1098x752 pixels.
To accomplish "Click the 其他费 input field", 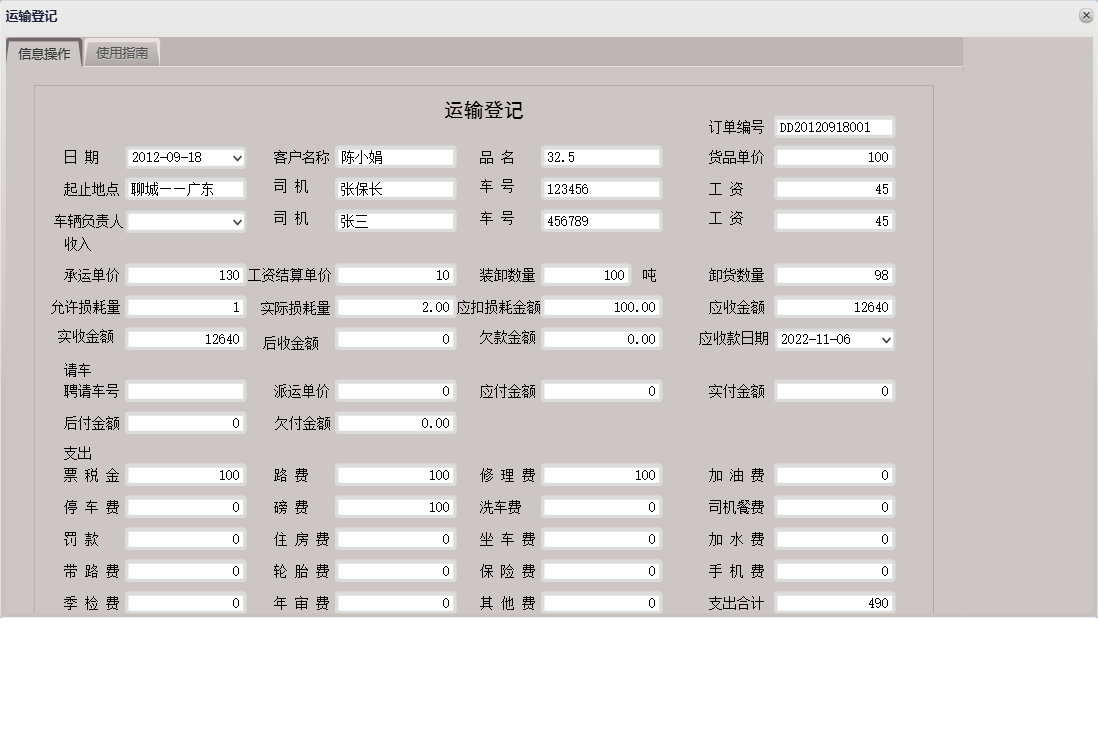I will click(601, 603).
